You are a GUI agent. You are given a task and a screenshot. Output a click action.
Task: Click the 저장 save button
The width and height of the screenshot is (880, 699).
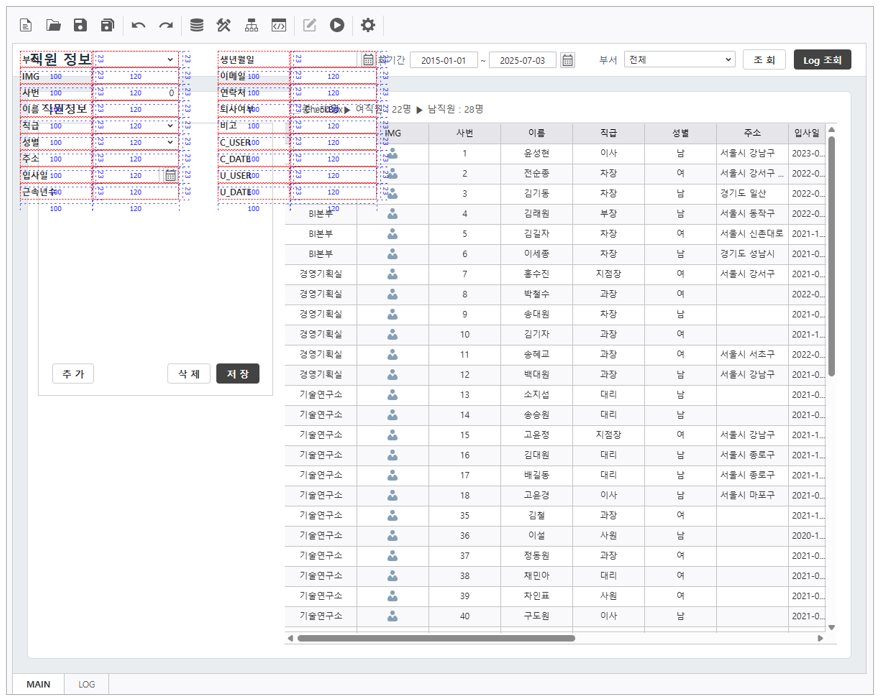coord(238,373)
